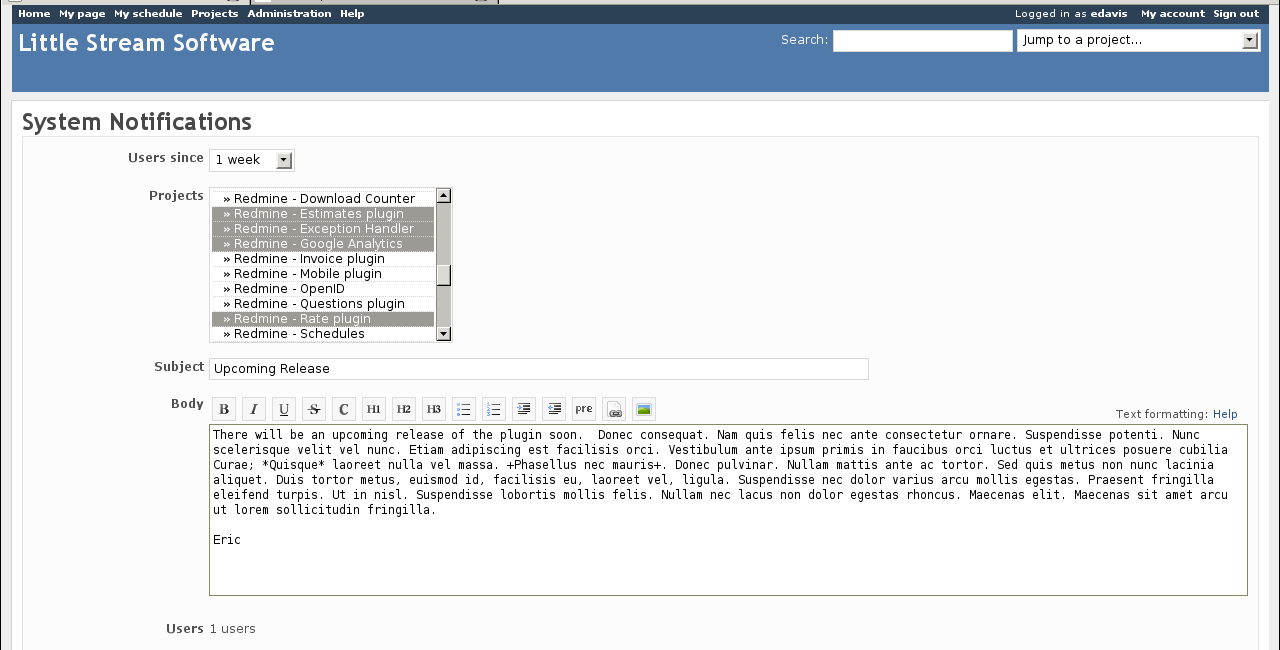
Task: Click the first indent icon (arrow right)
Action: click(524, 409)
